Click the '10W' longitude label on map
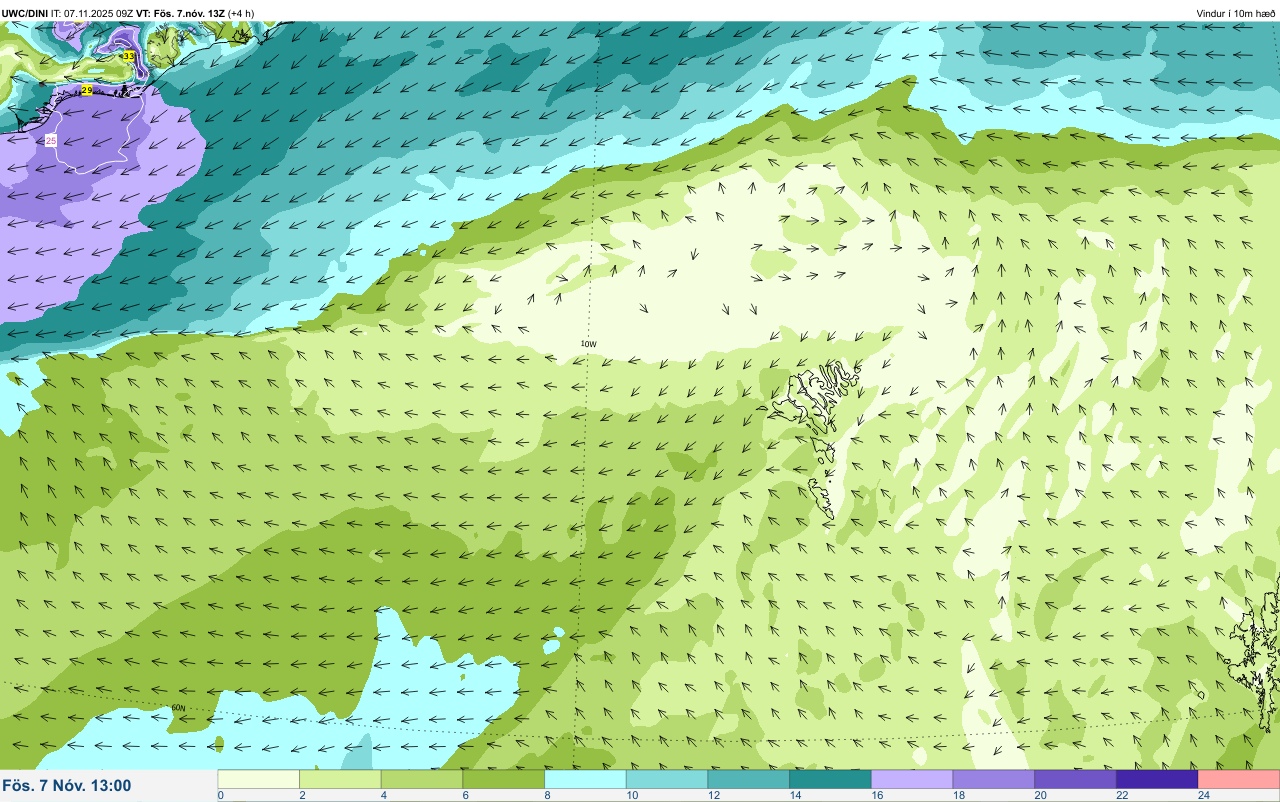1280x802 pixels. point(588,344)
